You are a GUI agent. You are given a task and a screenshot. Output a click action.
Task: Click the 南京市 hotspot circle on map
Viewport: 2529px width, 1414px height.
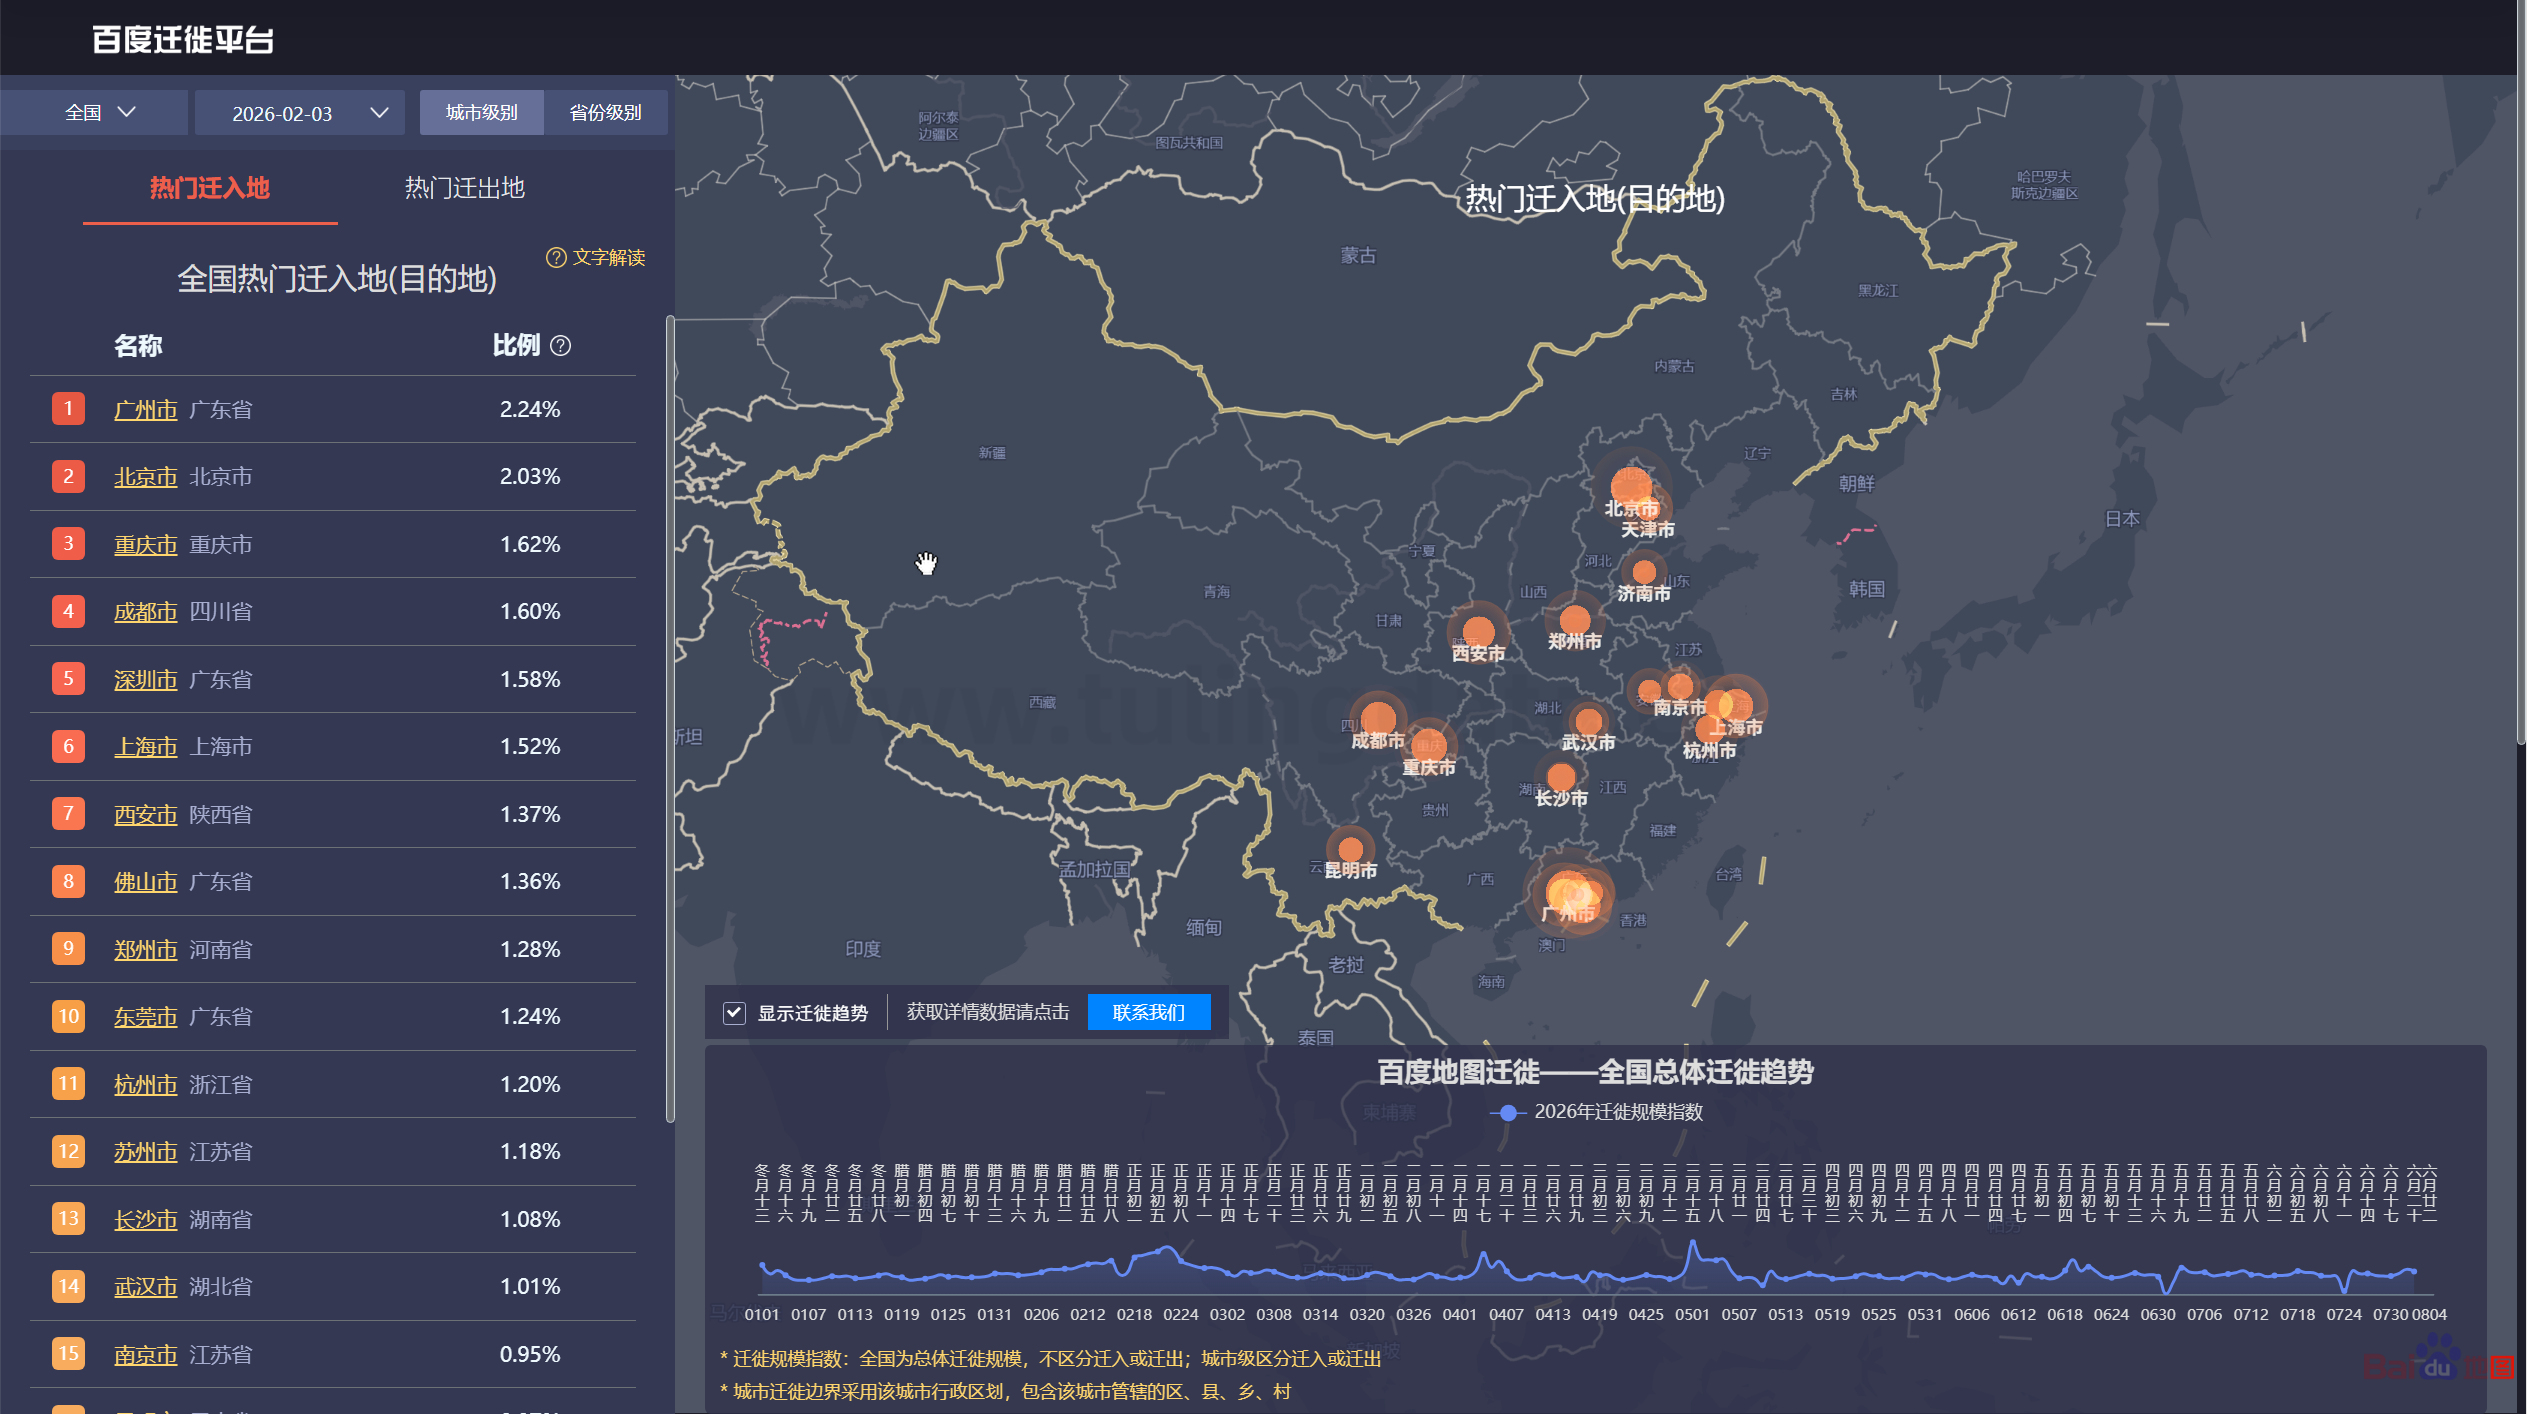(x=1680, y=686)
